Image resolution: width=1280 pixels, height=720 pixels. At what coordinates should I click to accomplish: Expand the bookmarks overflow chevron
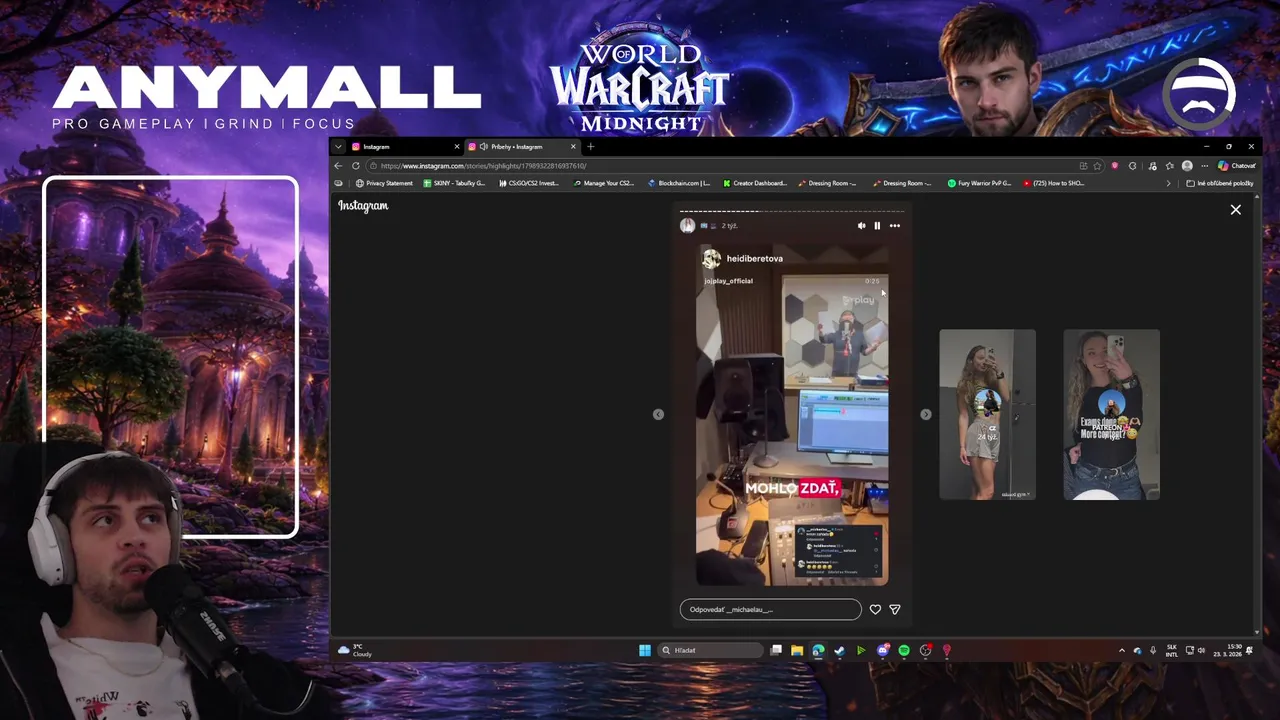tap(1168, 184)
